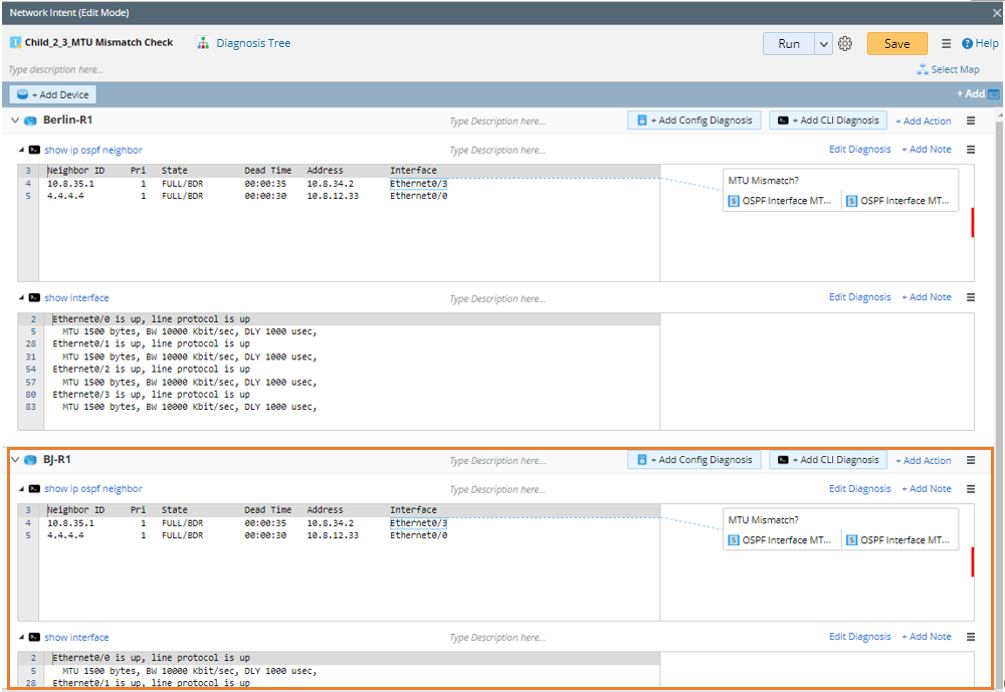This screenshot has height=692, width=1005.
Task: Click BJ-R1 show ip ospf neighbor link
Action: point(94,489)
